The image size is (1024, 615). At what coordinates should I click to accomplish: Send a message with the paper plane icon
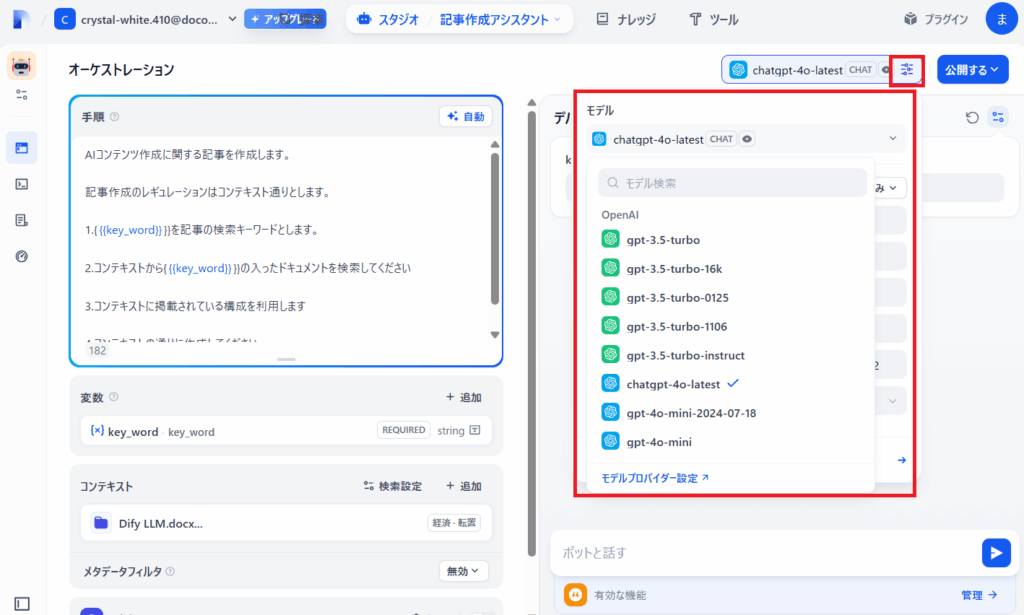pos(996,552)
